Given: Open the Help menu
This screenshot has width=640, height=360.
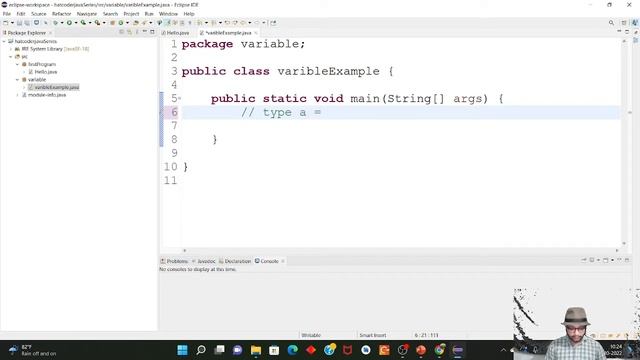Looking at the screenshot, I should click(x=189, y=13).
